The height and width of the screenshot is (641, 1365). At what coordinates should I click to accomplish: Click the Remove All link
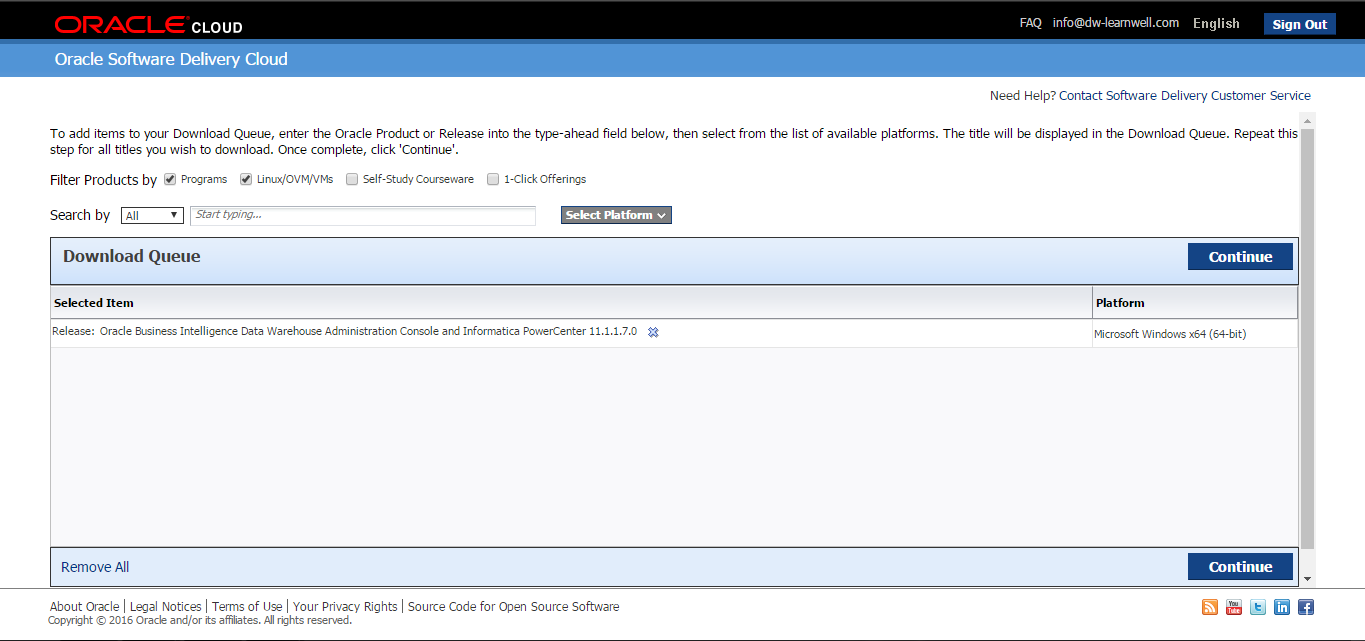coord(95,567)
